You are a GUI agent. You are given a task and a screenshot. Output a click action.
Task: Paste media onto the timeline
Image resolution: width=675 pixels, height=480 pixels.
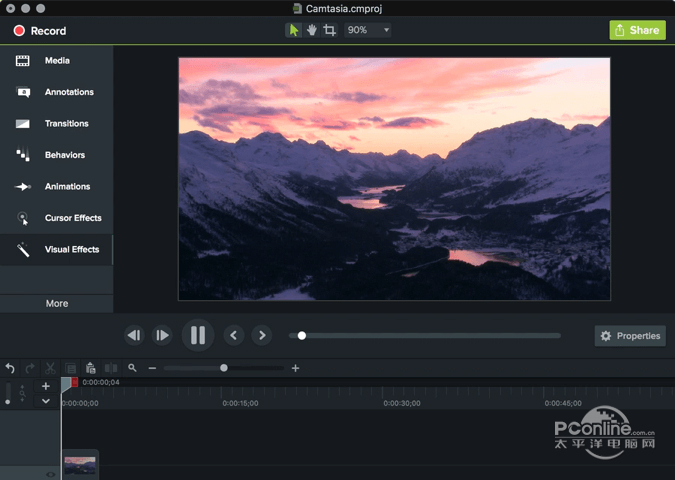[x=90, y=368]
